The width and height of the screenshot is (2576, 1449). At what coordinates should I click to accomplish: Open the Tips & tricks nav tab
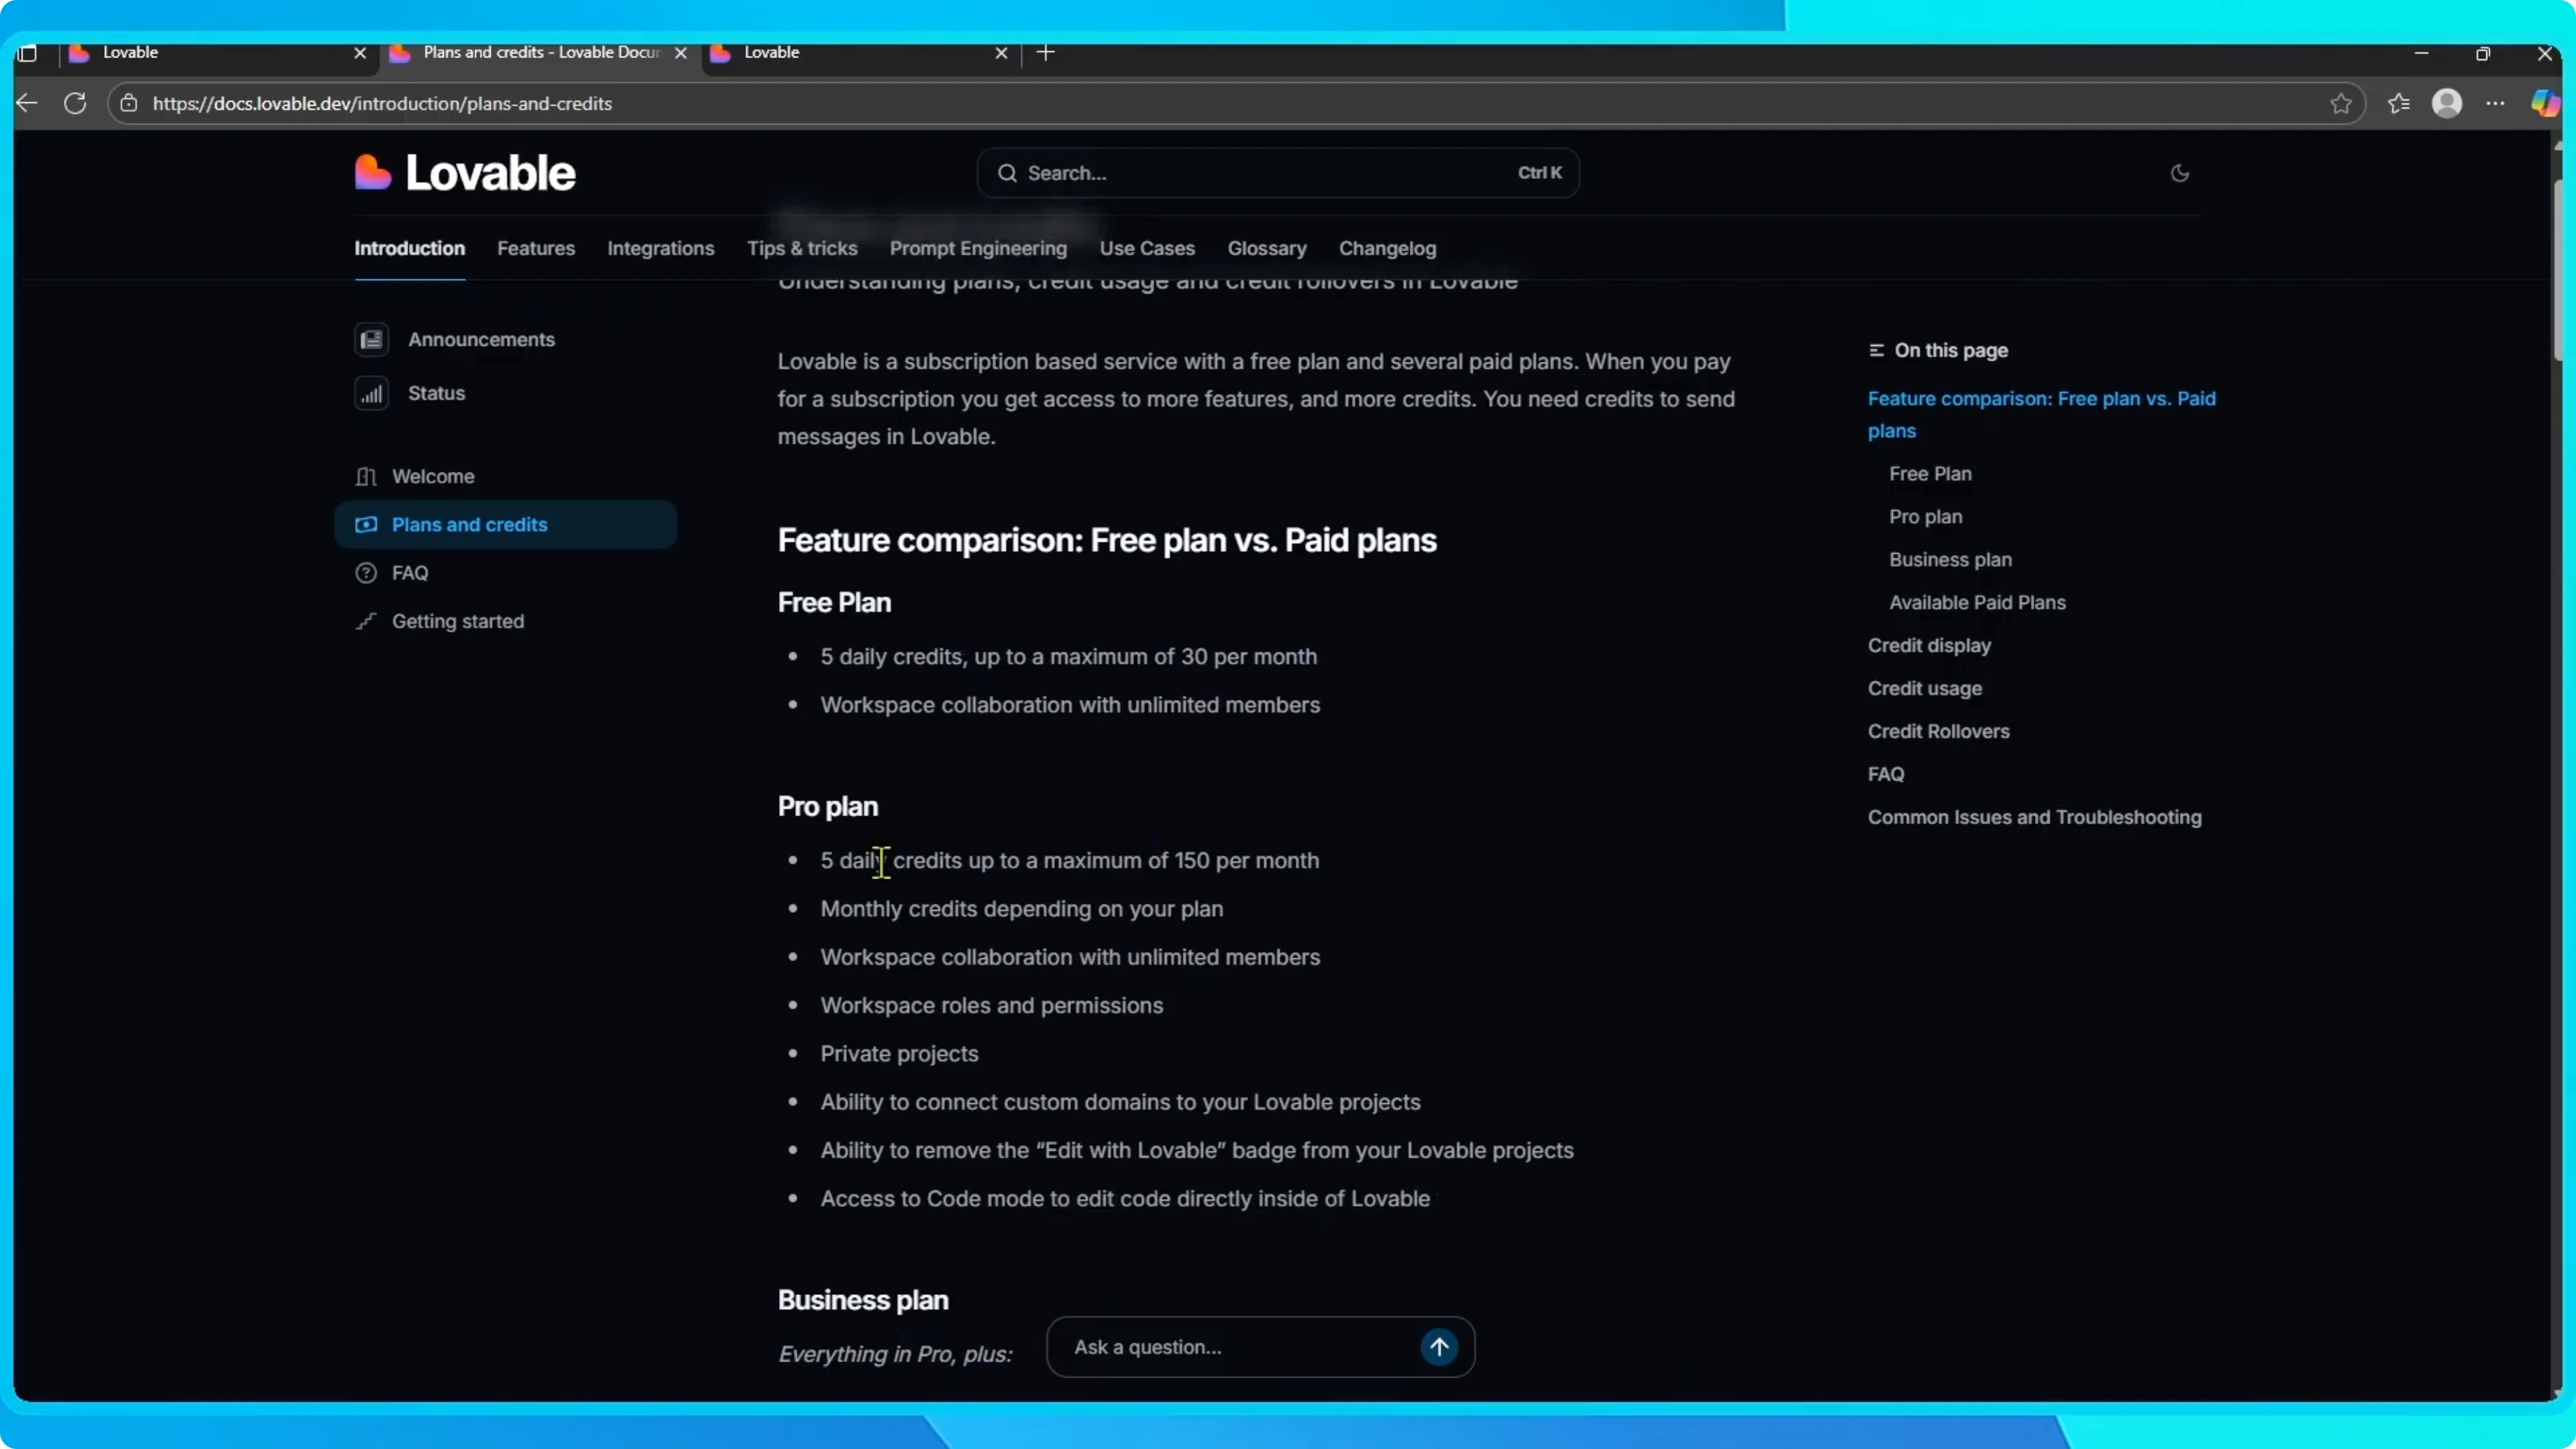click(802, 248)
